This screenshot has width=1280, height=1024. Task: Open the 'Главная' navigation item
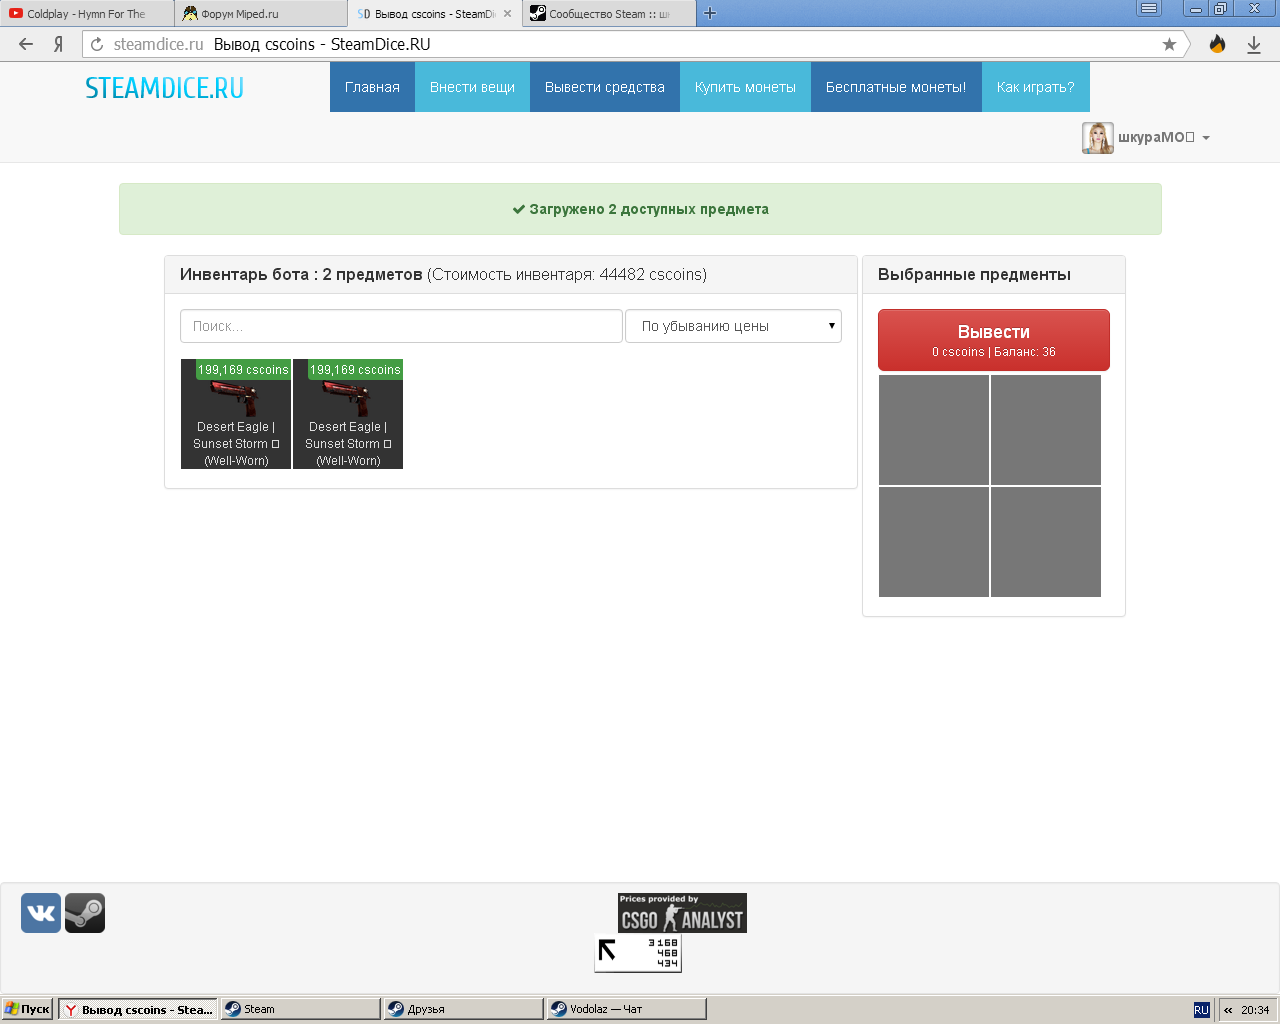coord(372,87)
